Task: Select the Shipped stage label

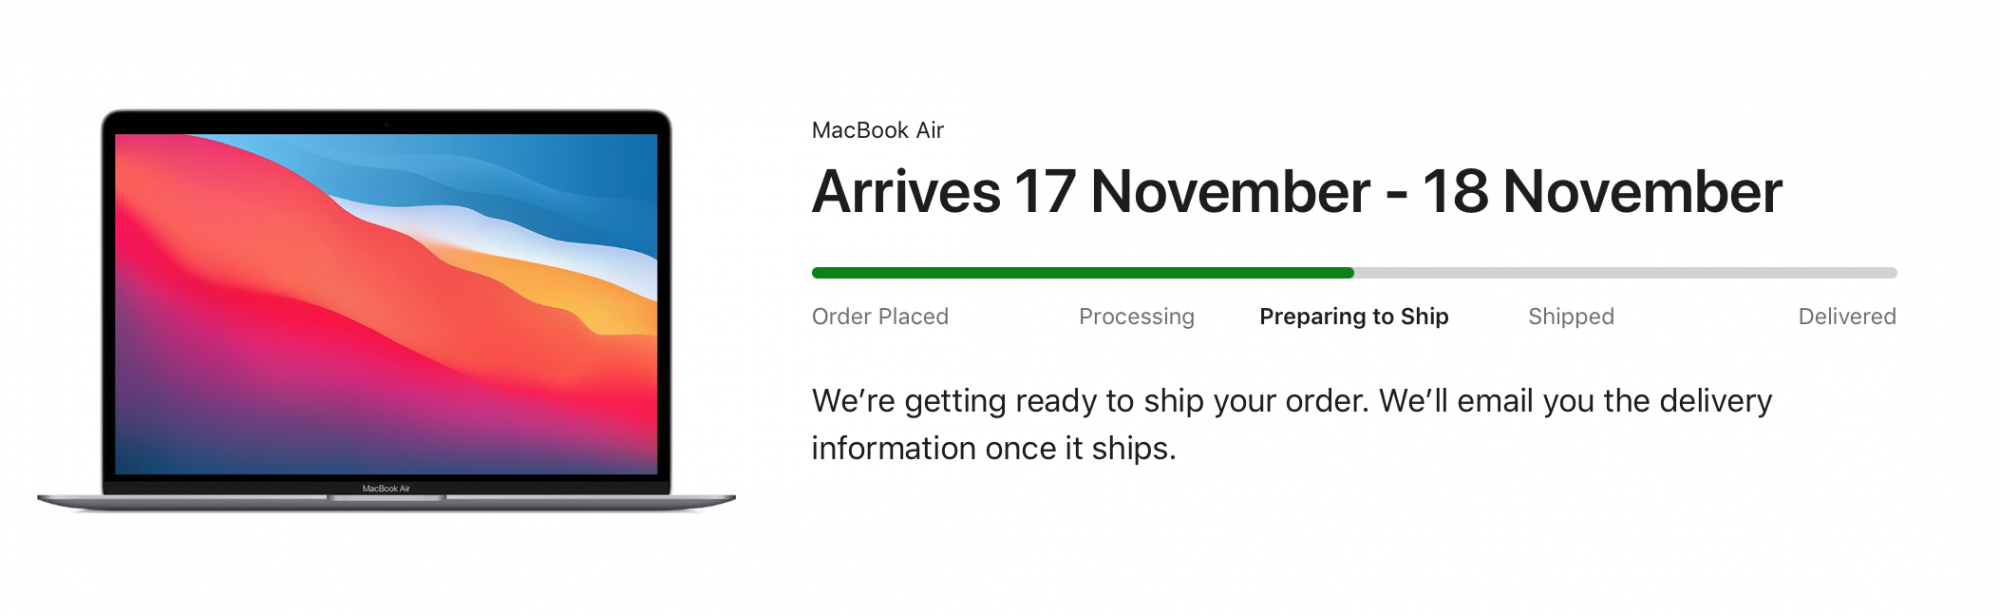Action: click(1570, 317)
